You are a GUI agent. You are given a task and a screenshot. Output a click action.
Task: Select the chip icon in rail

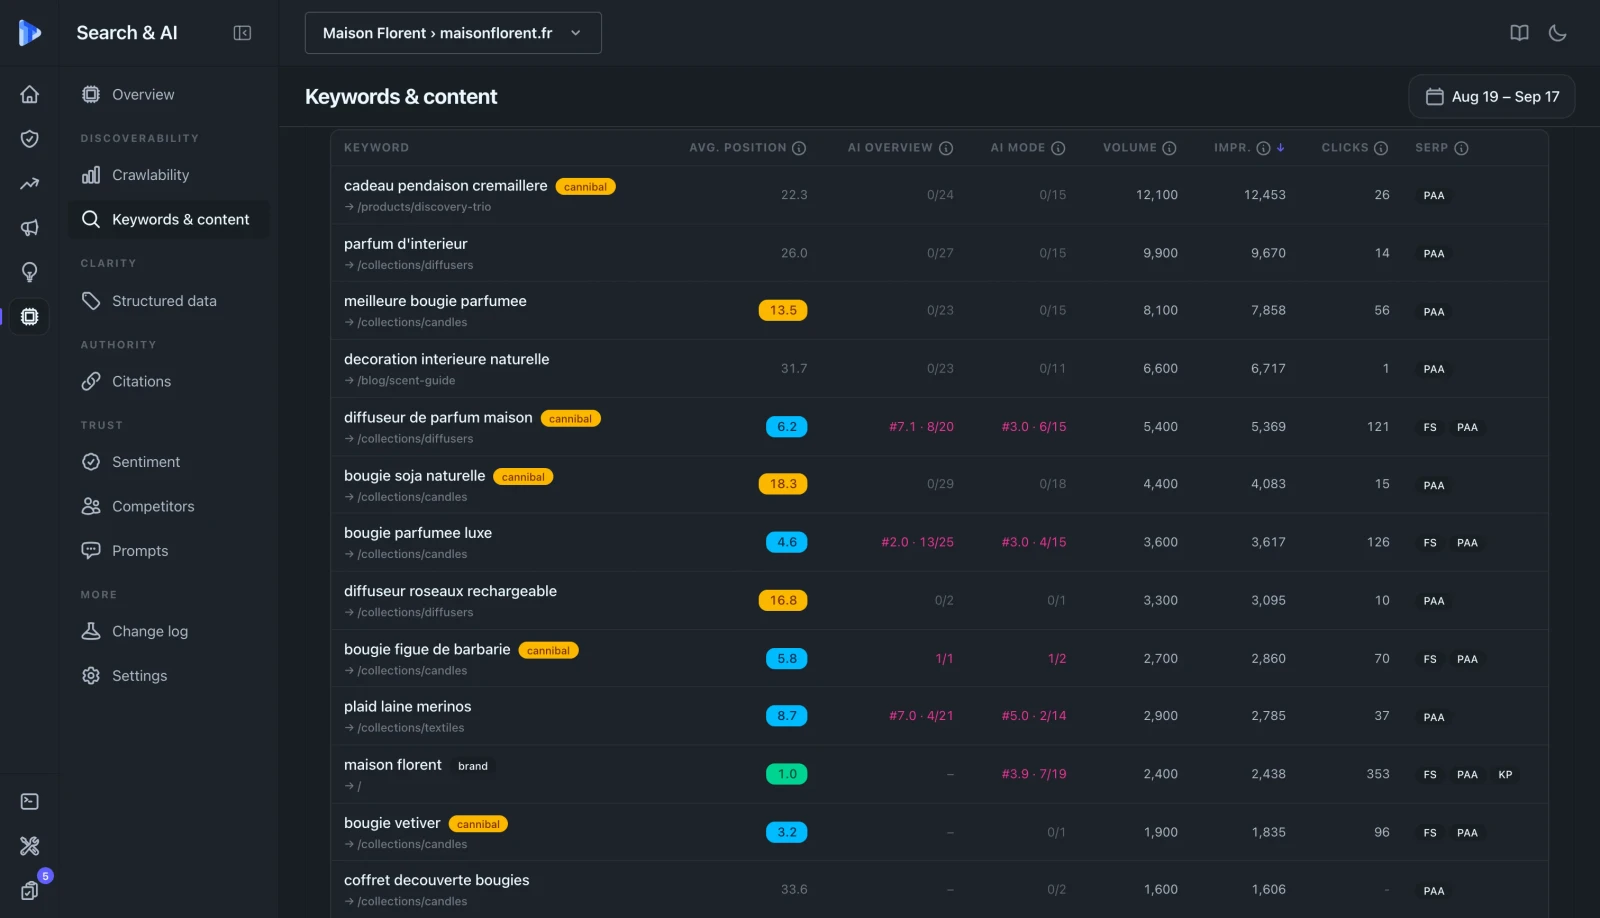point(30,317)
